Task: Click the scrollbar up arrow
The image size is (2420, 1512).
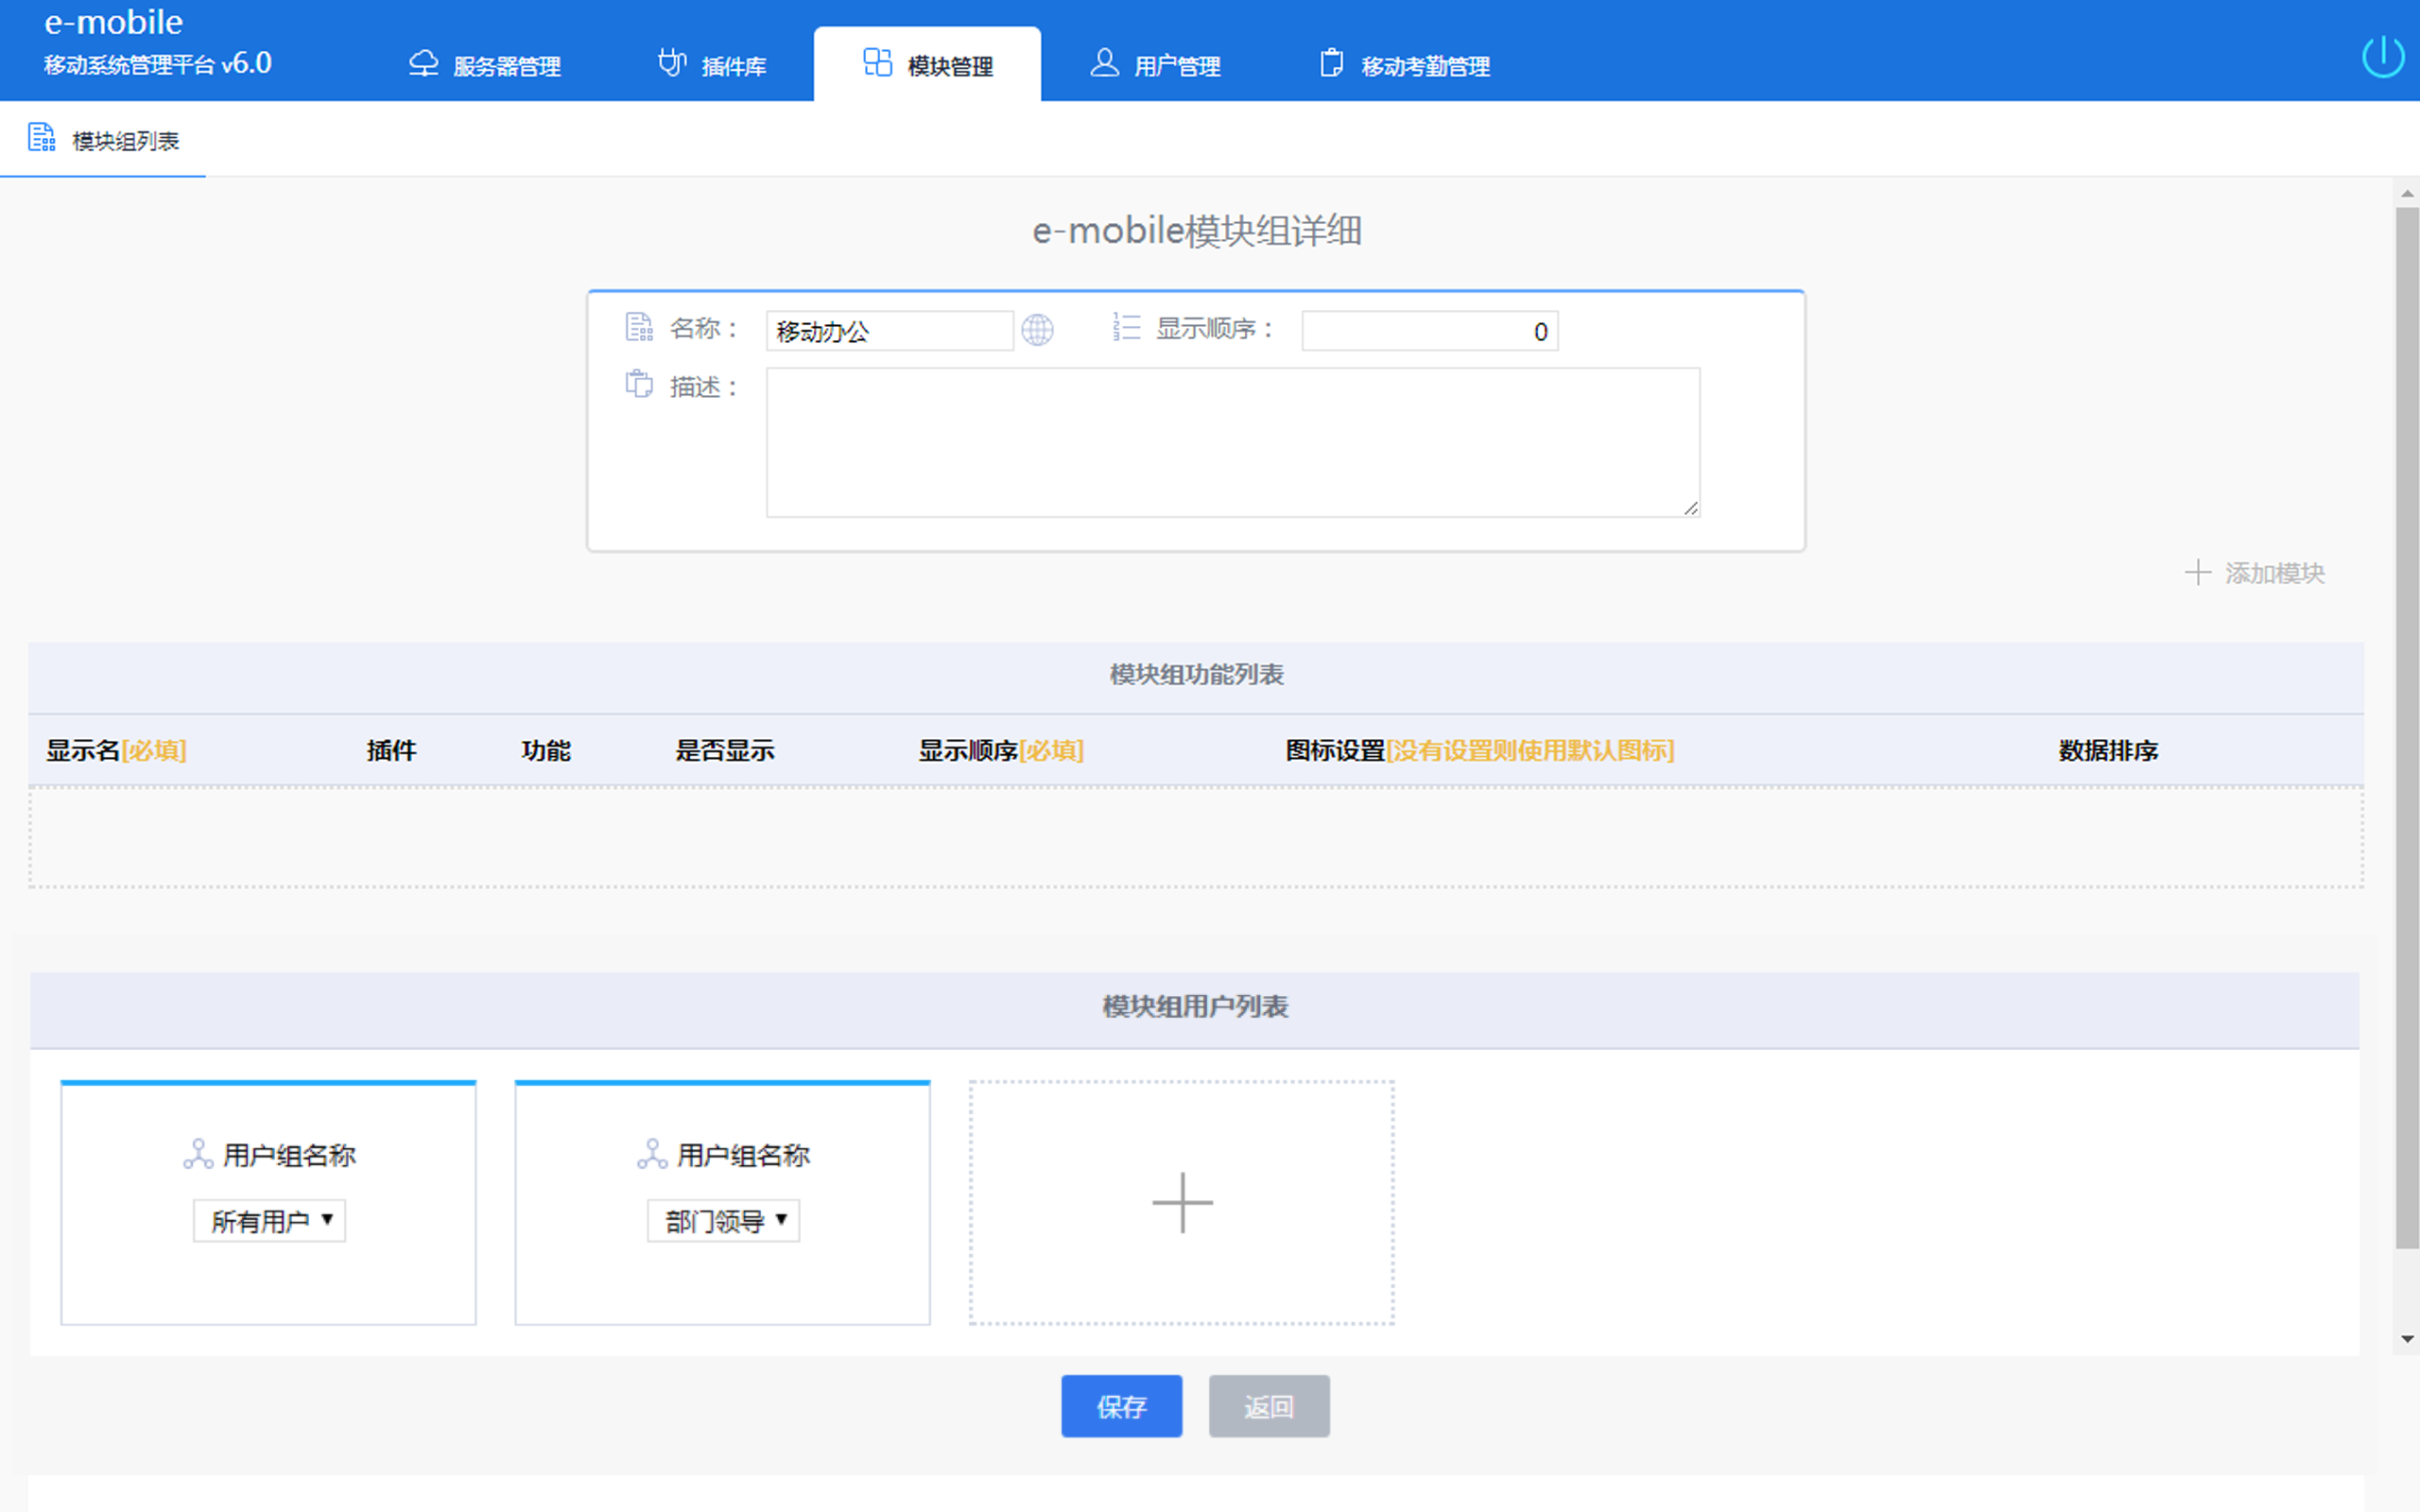Action: 2407,194
